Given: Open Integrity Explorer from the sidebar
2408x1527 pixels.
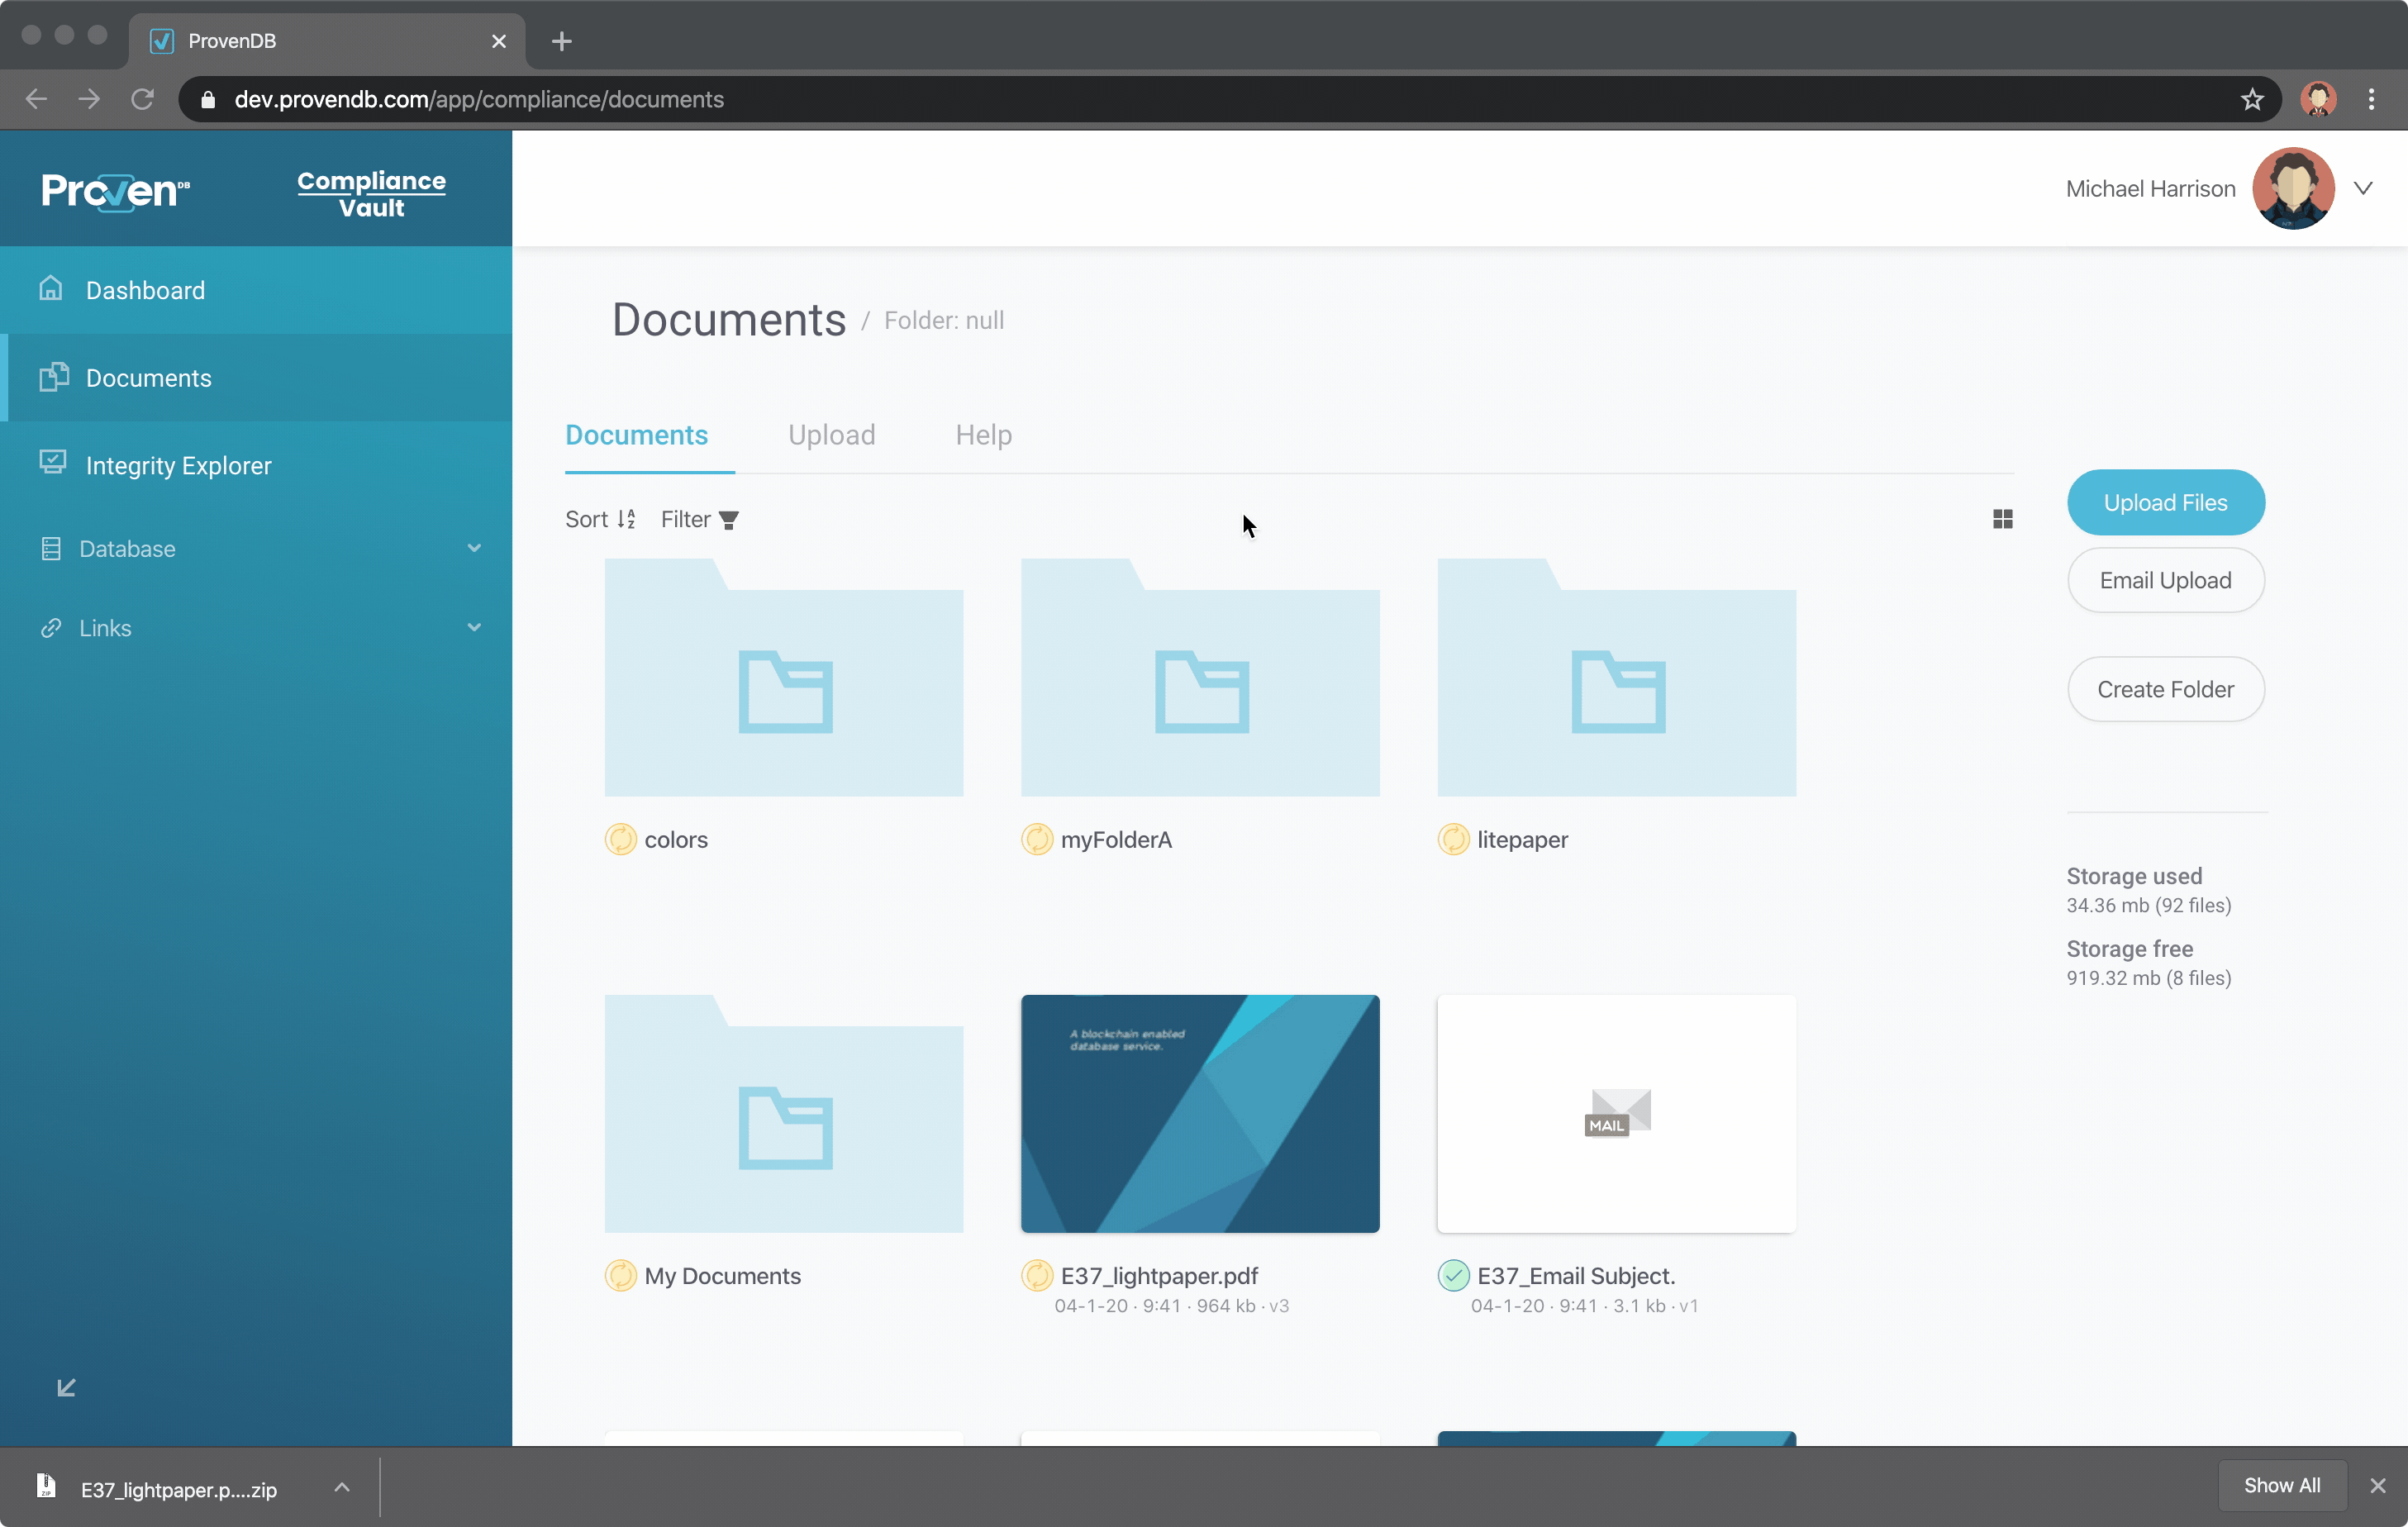Looking at the screenshot, I should point(178,466).
